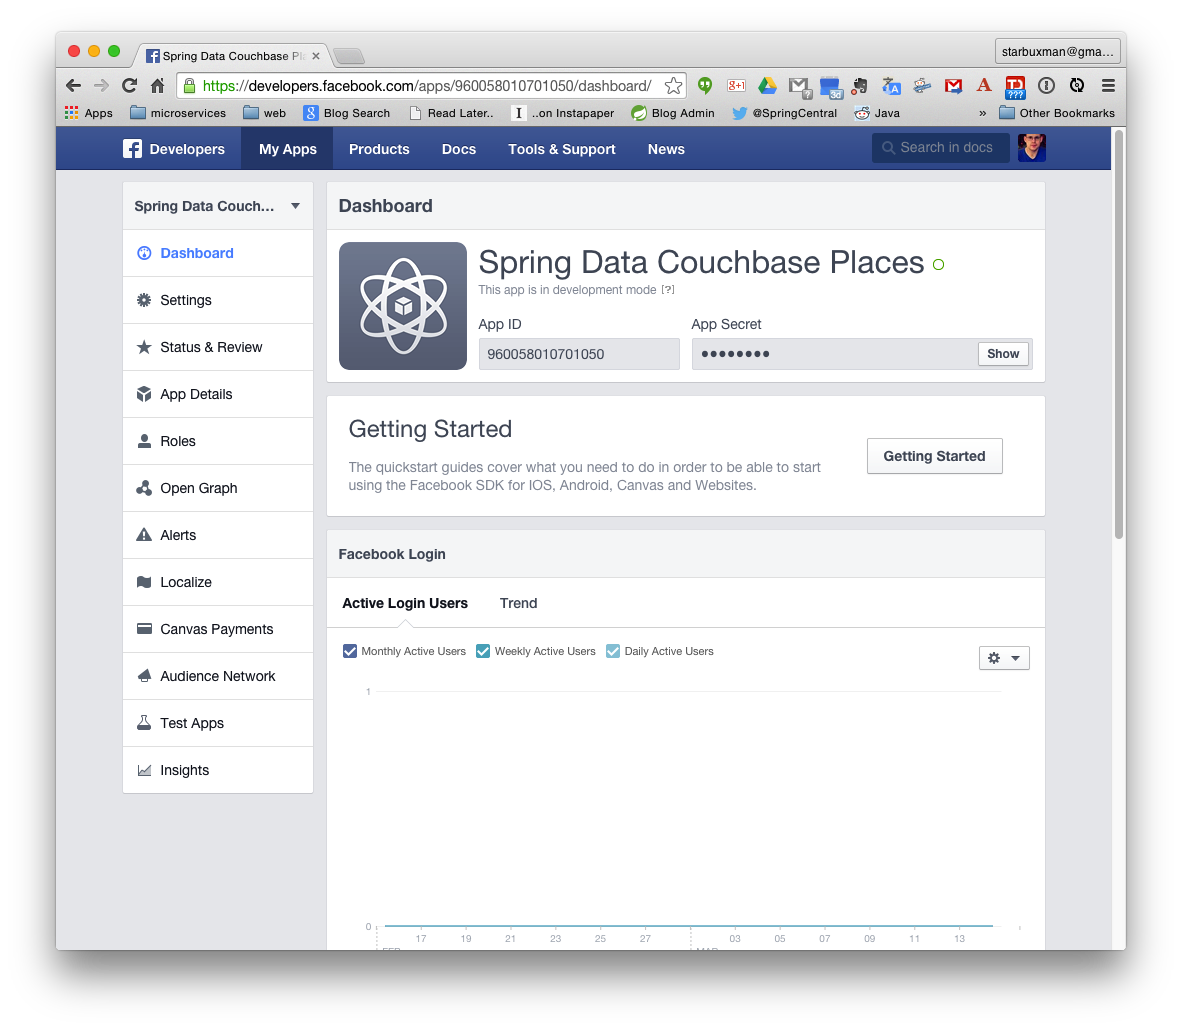Click in the Search in docs field
Screen dimensions: 1182x1030
click(941, 148)
